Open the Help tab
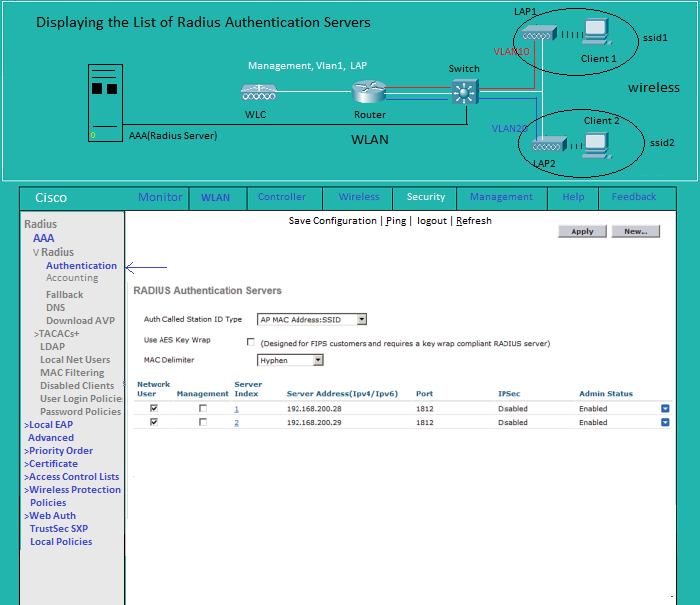Image resolution: width=700 pixels, height=605 pixels. click(x=573, y=197)
